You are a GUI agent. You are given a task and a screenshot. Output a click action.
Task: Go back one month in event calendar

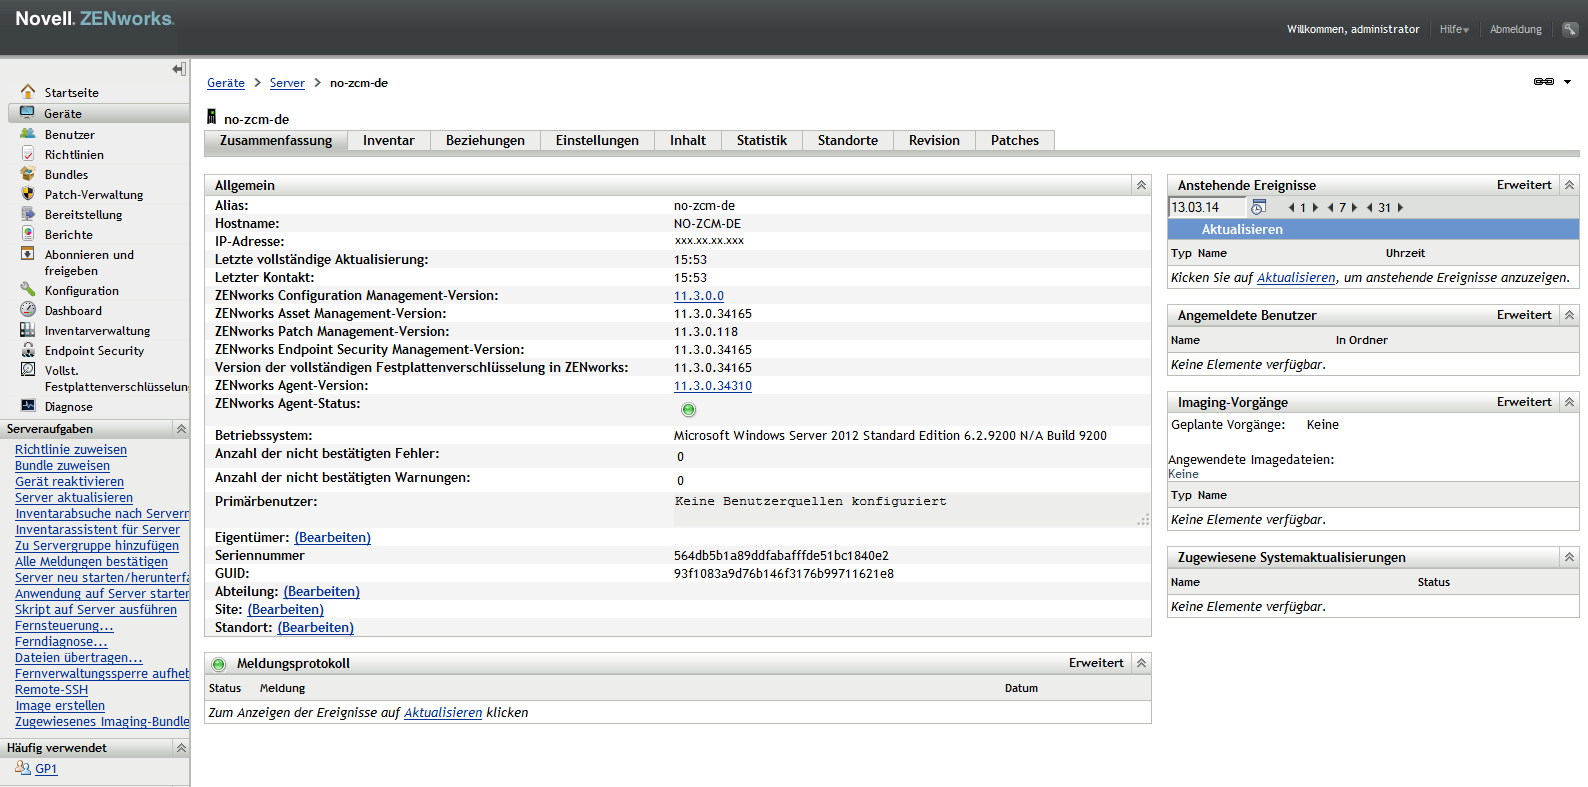(x=1369, y=208)
